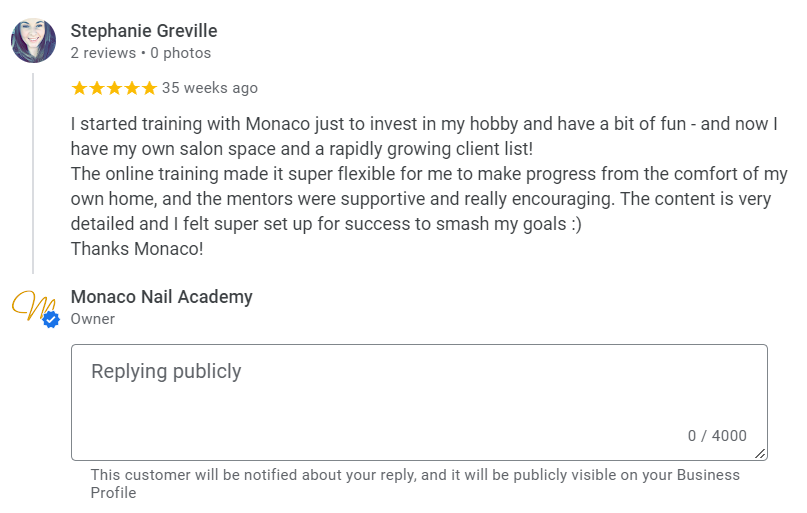This screenshot has height=513, width=807.
Task: Open Stephanie Greville's reviewer name link
Action: pyautogui.click(x=144, y=31)
